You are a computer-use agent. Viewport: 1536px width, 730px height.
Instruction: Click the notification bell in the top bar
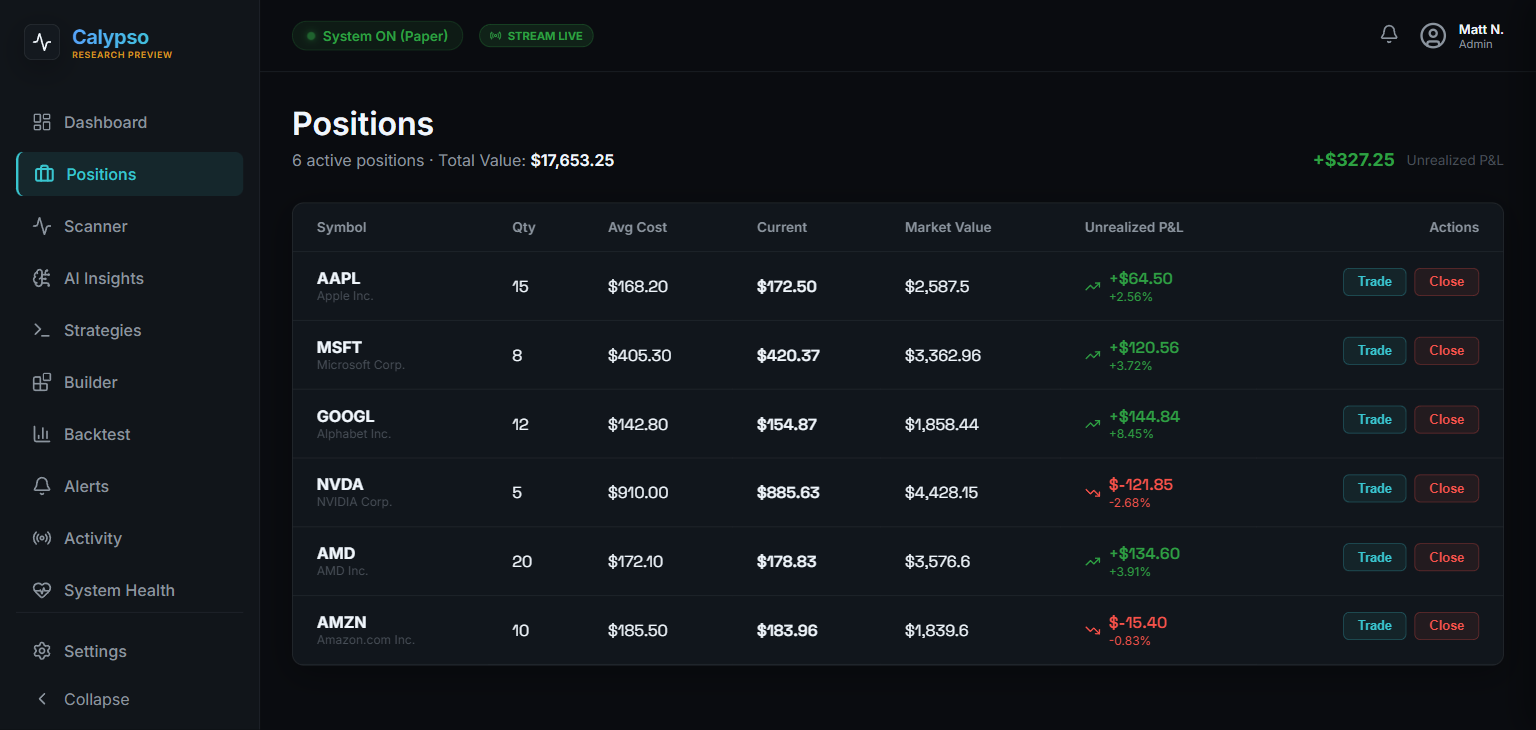pyautogui.click(x=1388, y=33)
